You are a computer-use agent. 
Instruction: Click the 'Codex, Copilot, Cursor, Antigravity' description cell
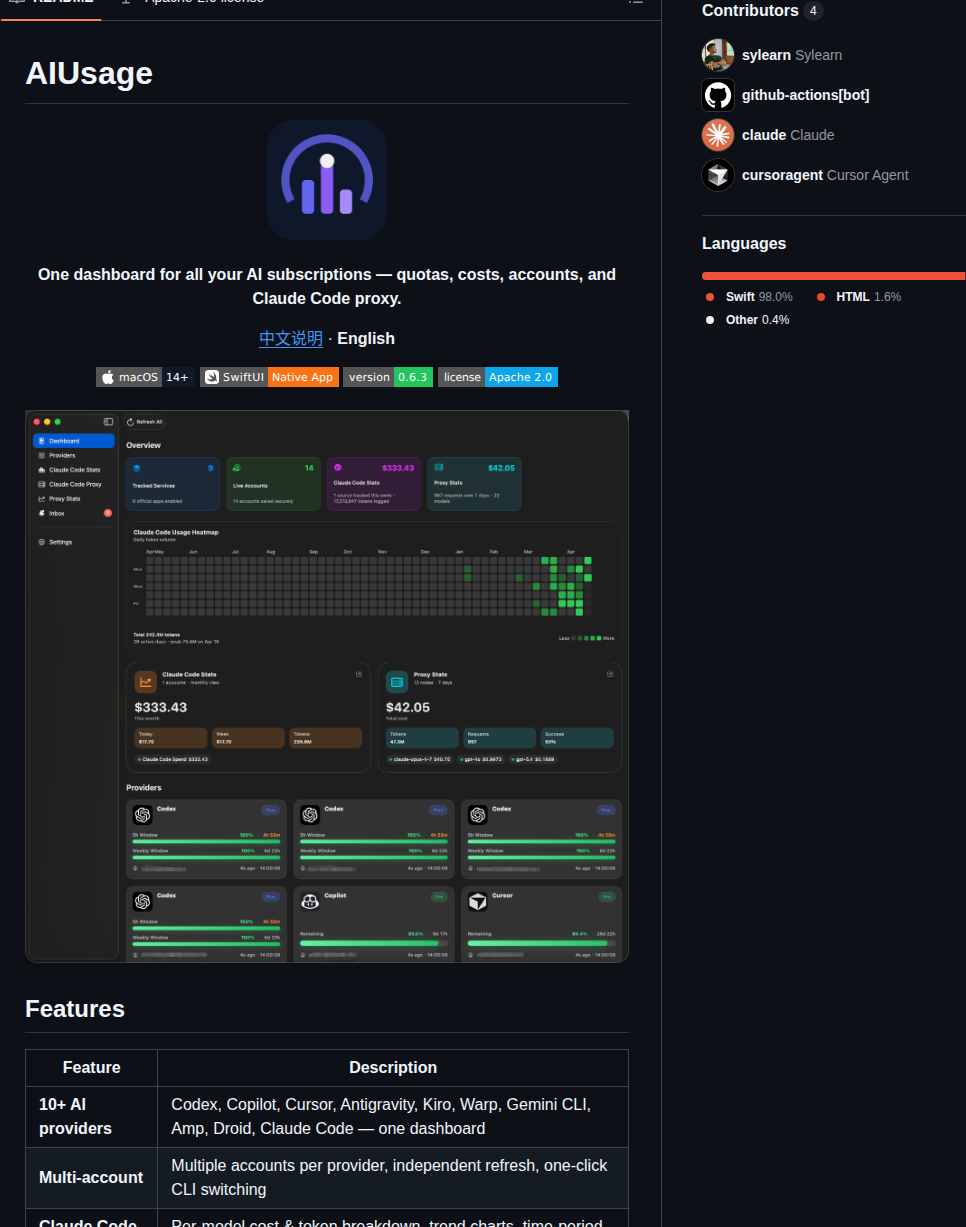[x=393, y=1117]
